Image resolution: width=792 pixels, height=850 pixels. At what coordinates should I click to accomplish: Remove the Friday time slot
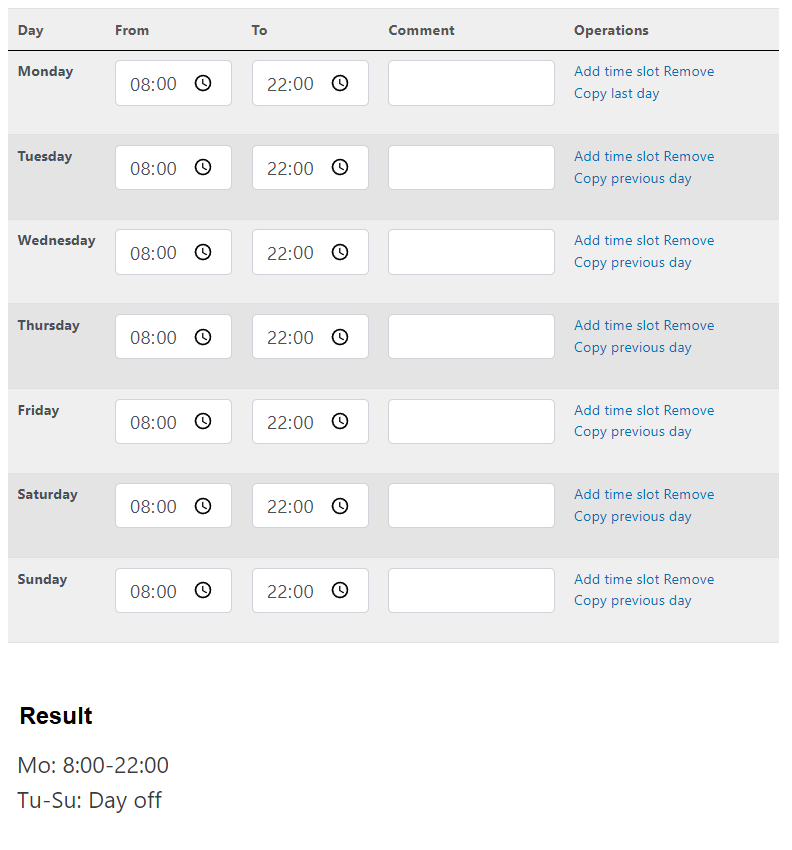coord(689,411)
